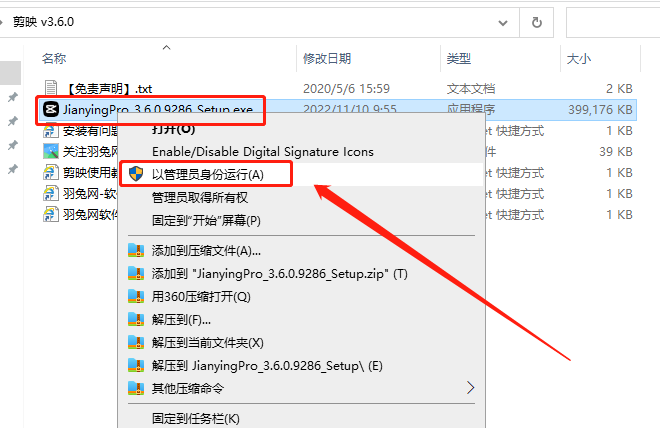This screenshot has width=660, height=428.
Task: Click the search box right of refresh button
Action: pos(613,22)
